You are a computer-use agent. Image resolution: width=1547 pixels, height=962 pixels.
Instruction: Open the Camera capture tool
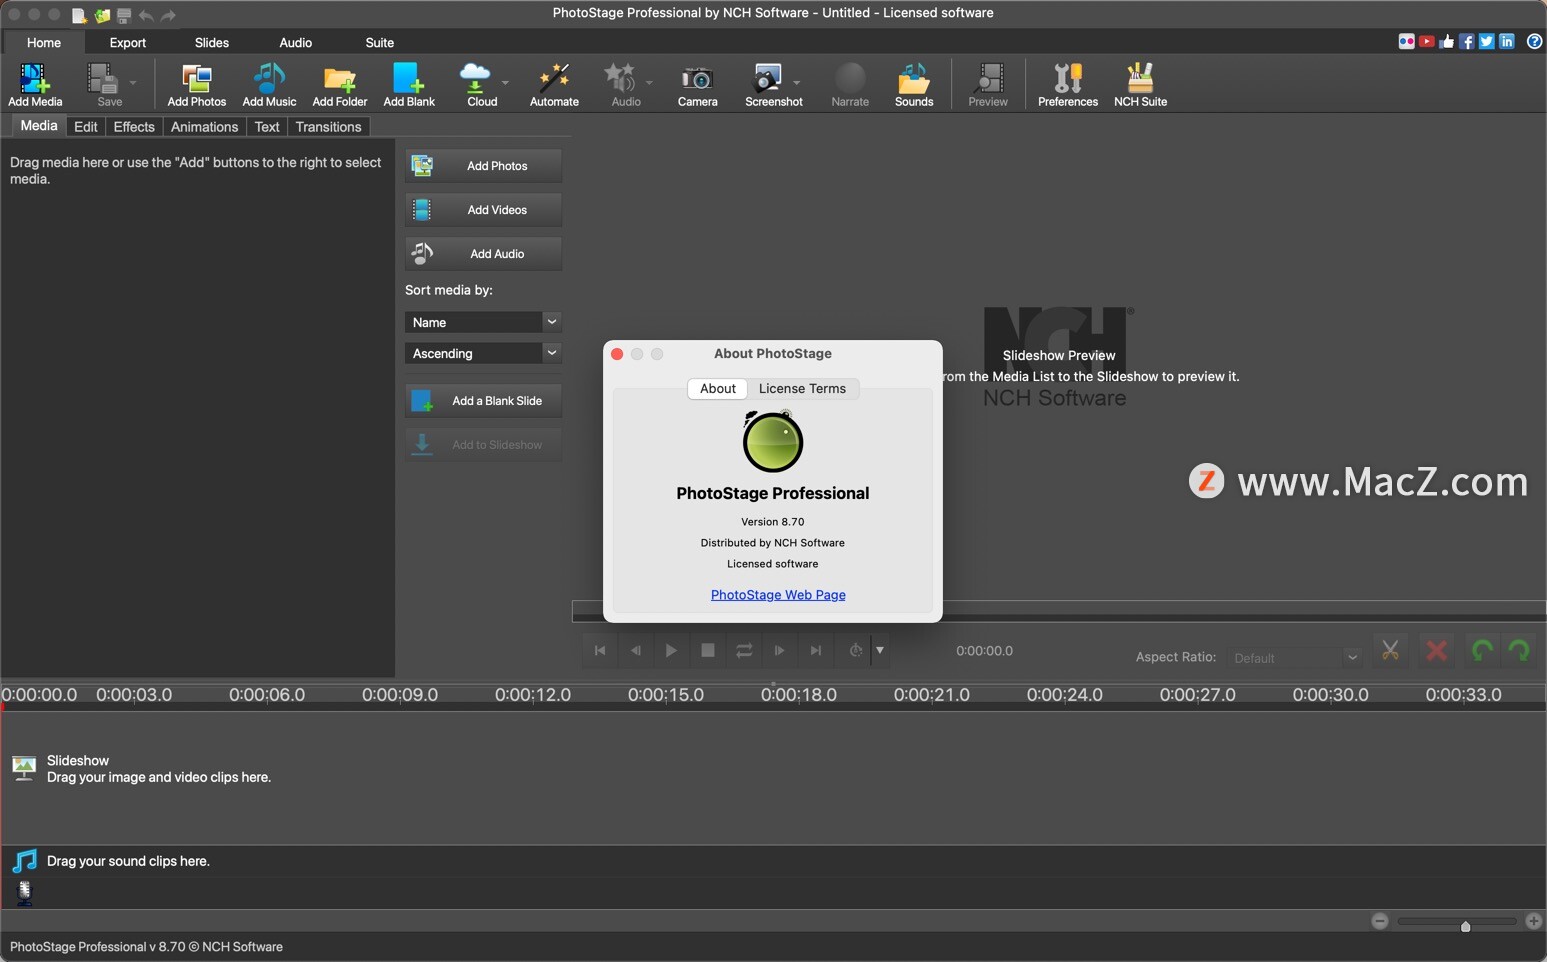697,85
